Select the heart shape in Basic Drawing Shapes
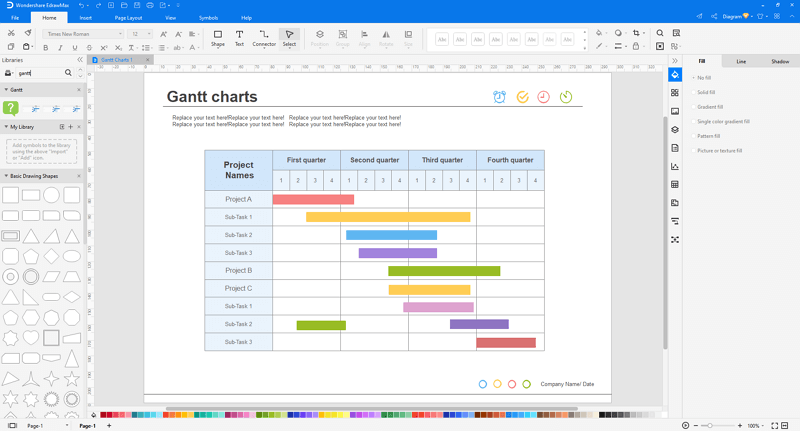The height and width of the screenshot is (431, 800). 31,338
